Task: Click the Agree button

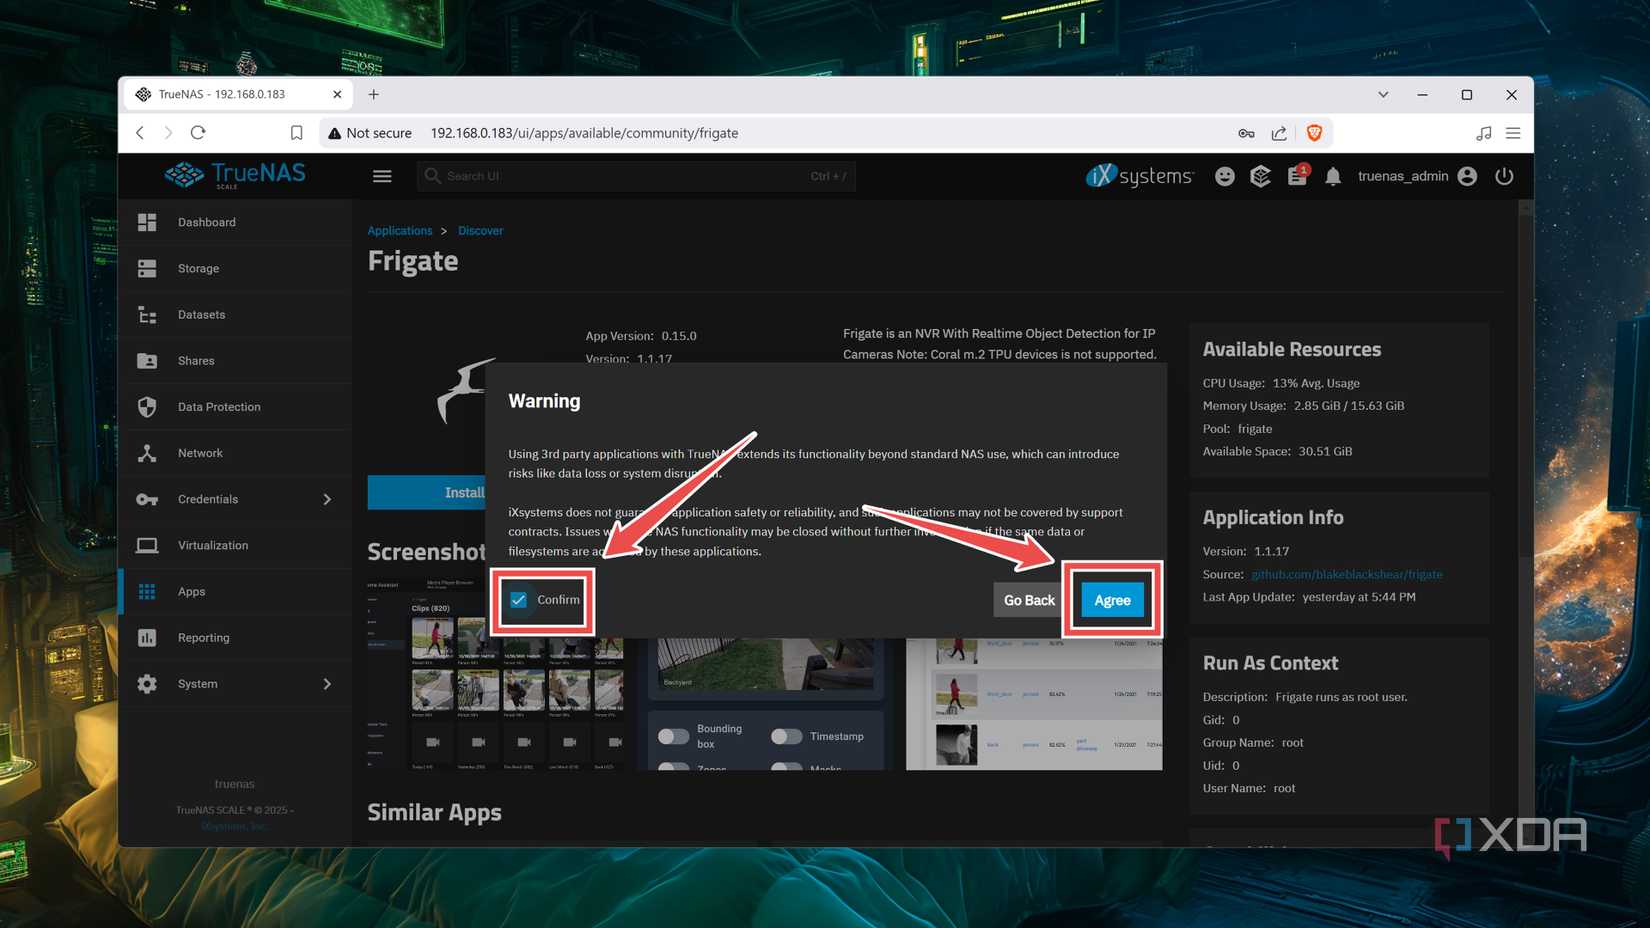Action: click(1112, 600)
